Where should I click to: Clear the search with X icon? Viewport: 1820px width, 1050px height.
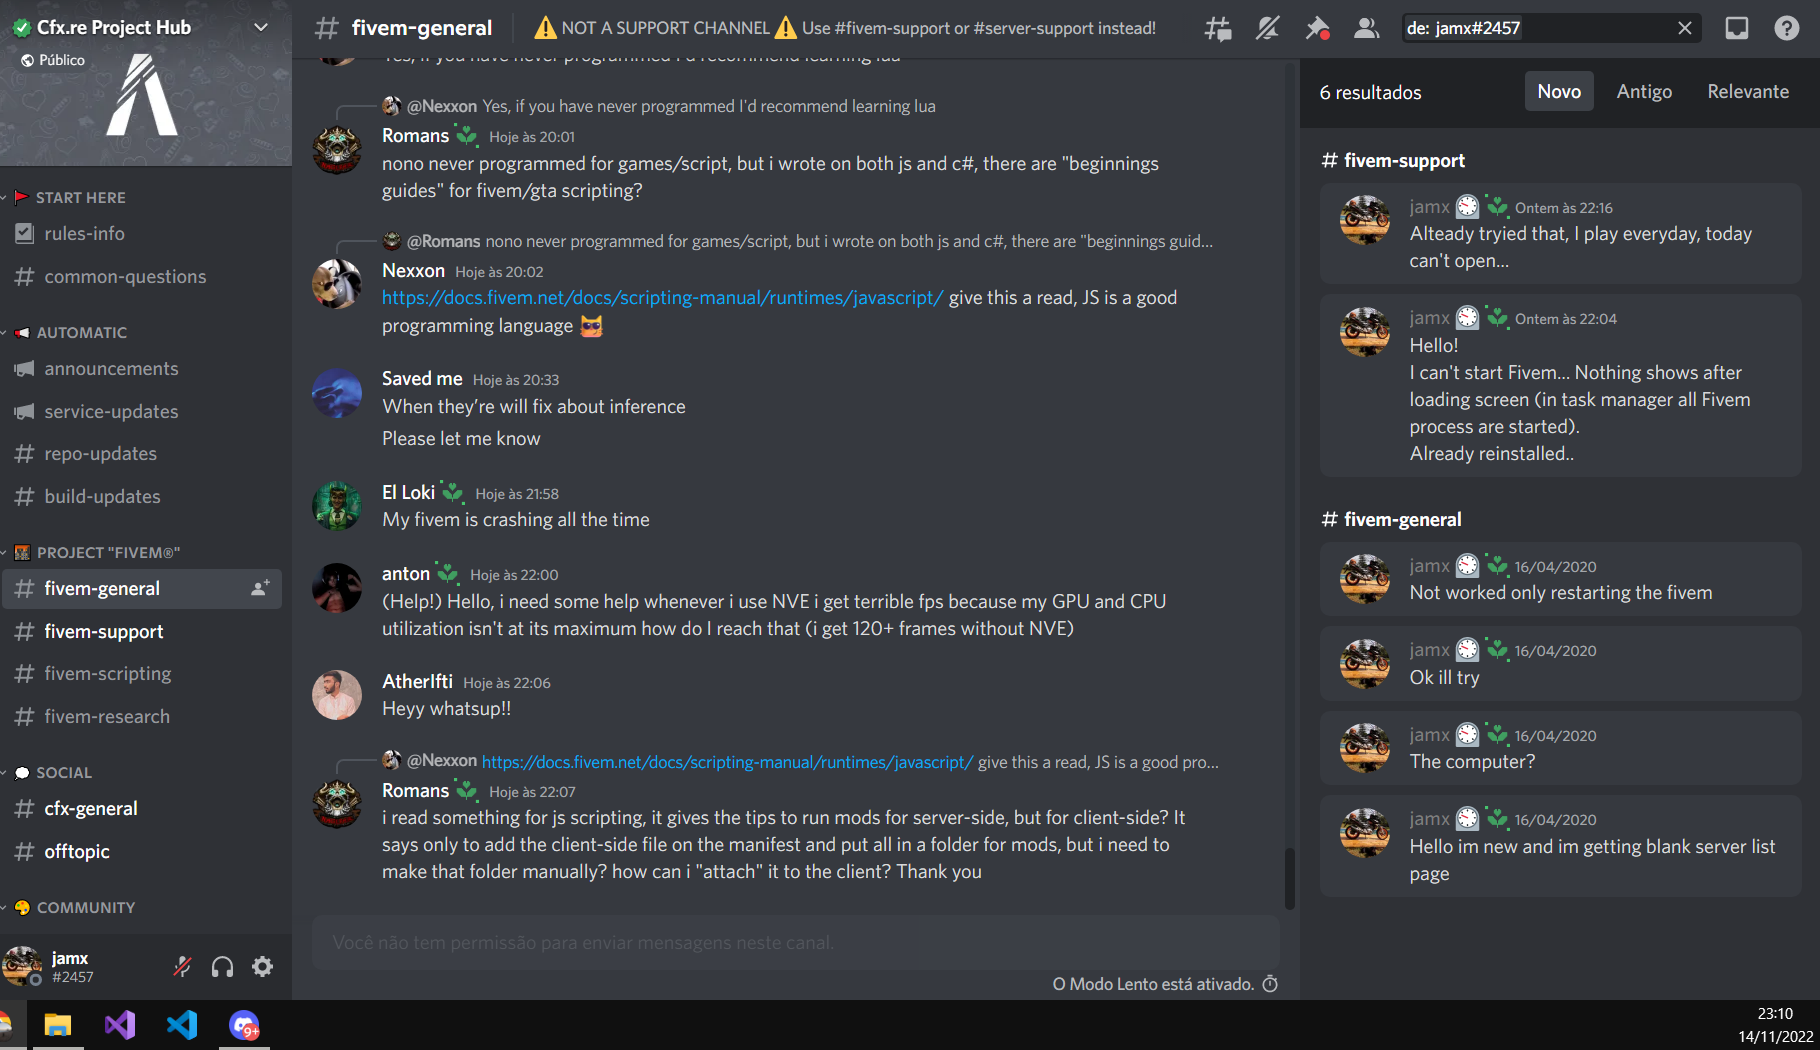click(x=1685, y=28)
